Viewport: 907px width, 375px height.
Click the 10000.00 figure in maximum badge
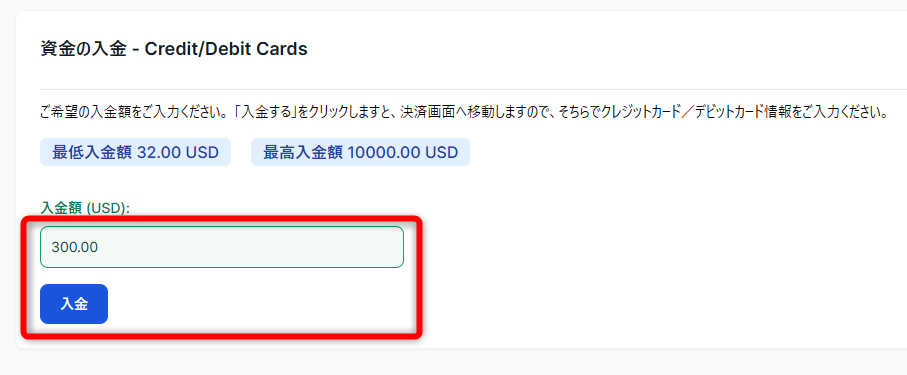click(385, 153)
